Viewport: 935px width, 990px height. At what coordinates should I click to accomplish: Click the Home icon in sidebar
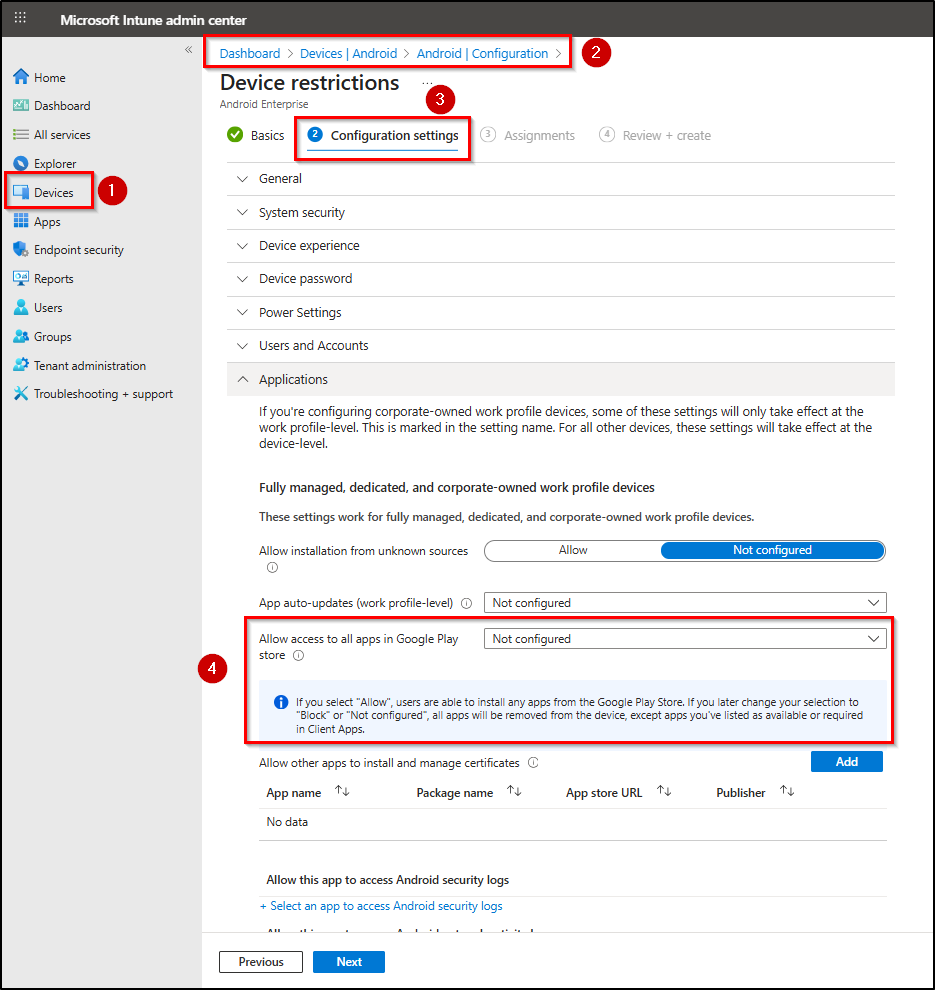point(21,77)
